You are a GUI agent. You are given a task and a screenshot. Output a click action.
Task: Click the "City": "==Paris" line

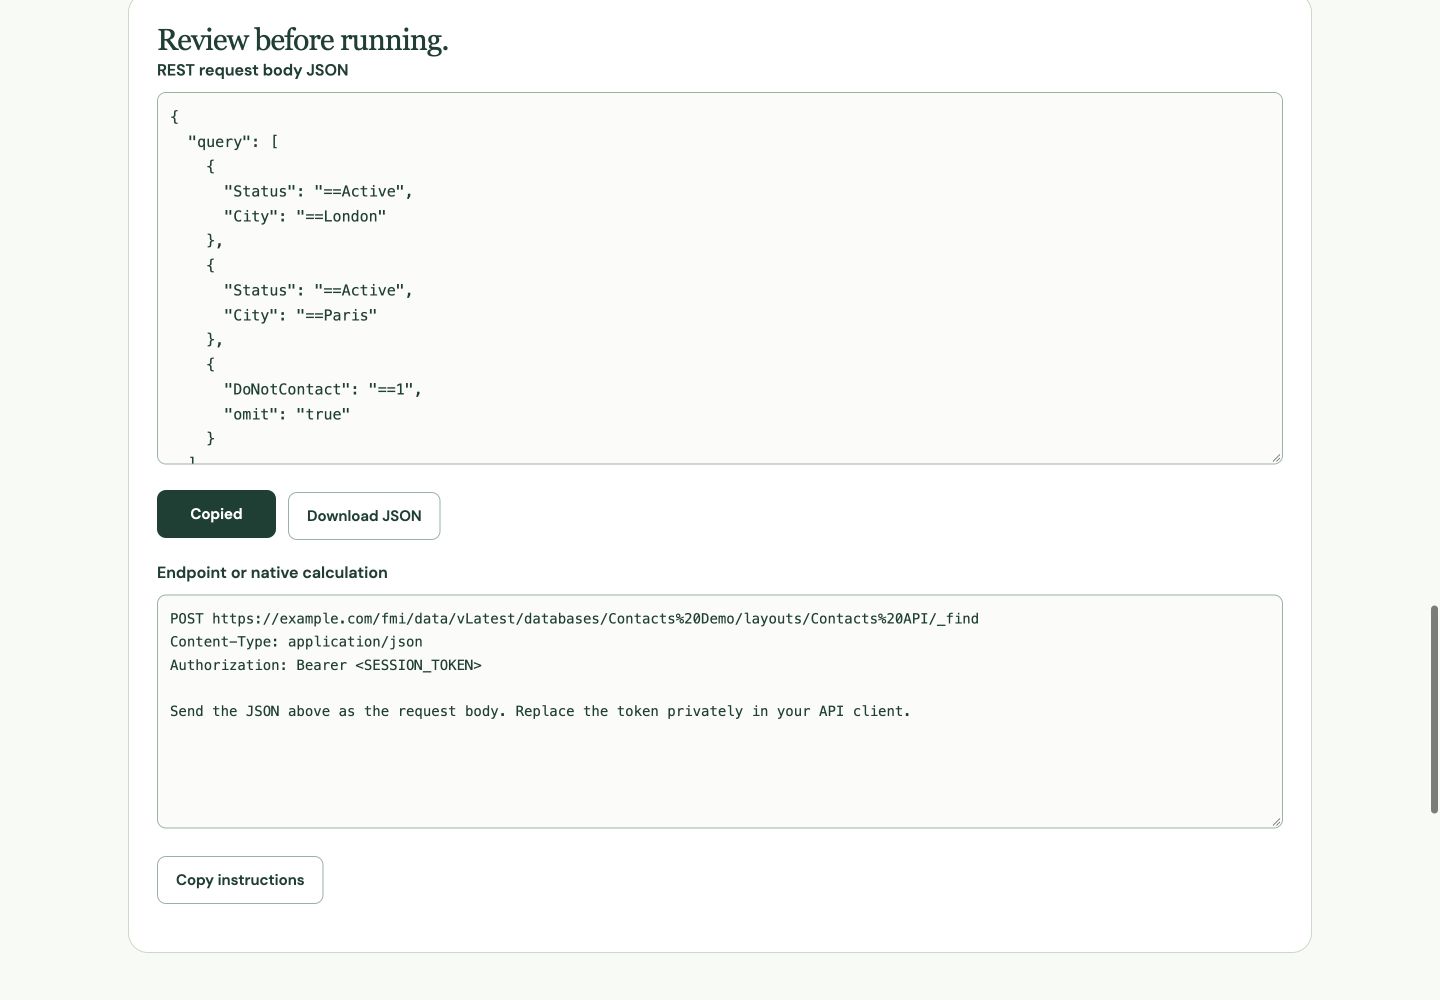(x=301, y=315)
